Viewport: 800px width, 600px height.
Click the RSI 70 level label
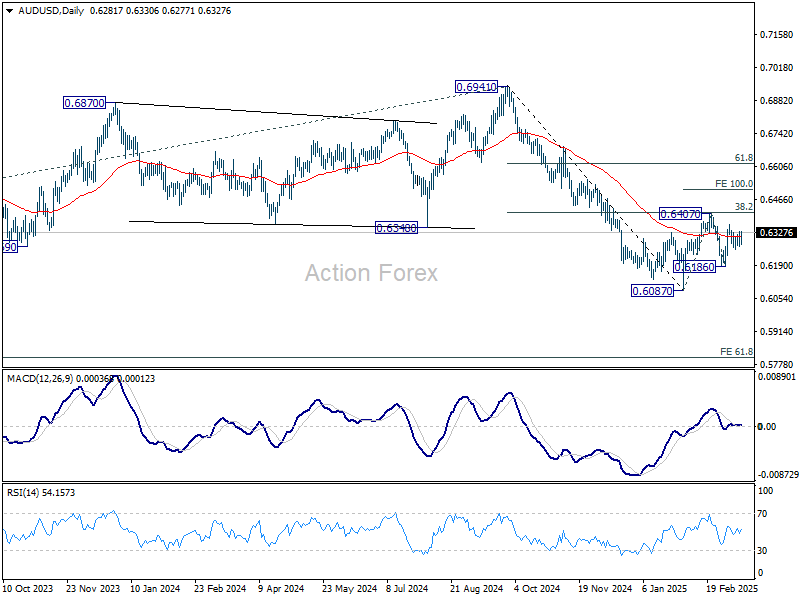point(762,514)
